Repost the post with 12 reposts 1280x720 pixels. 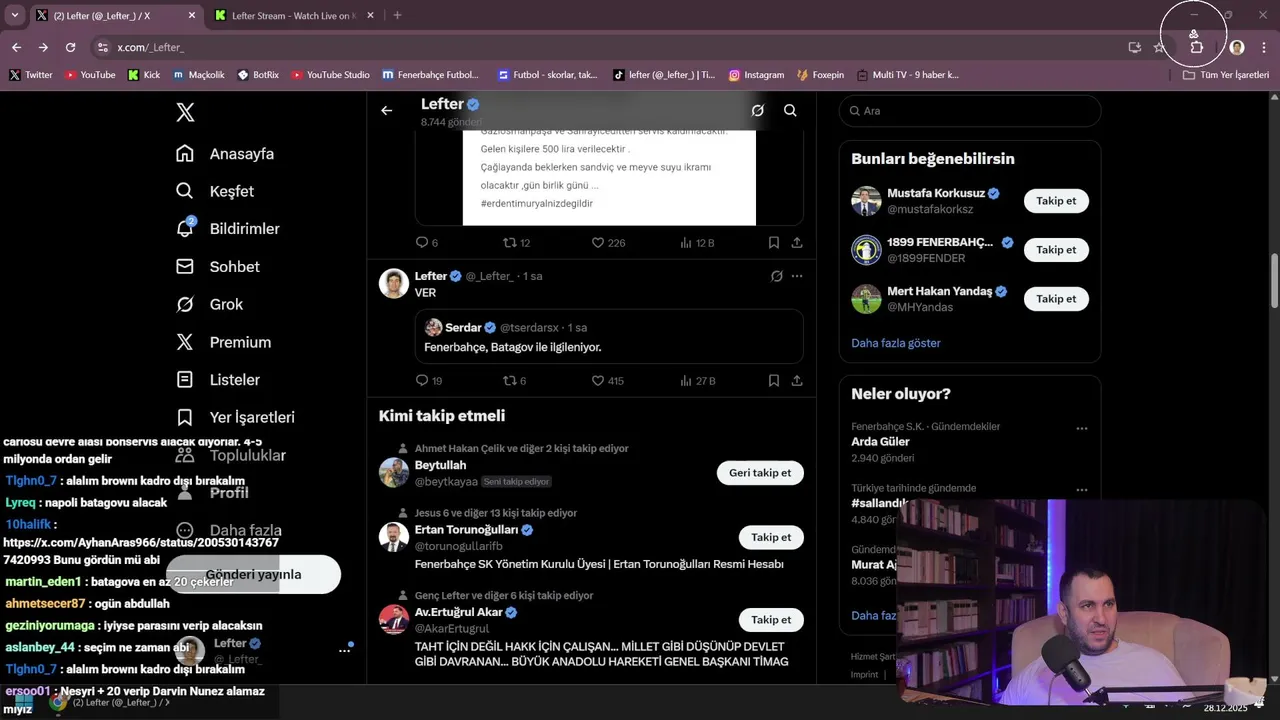517,243
